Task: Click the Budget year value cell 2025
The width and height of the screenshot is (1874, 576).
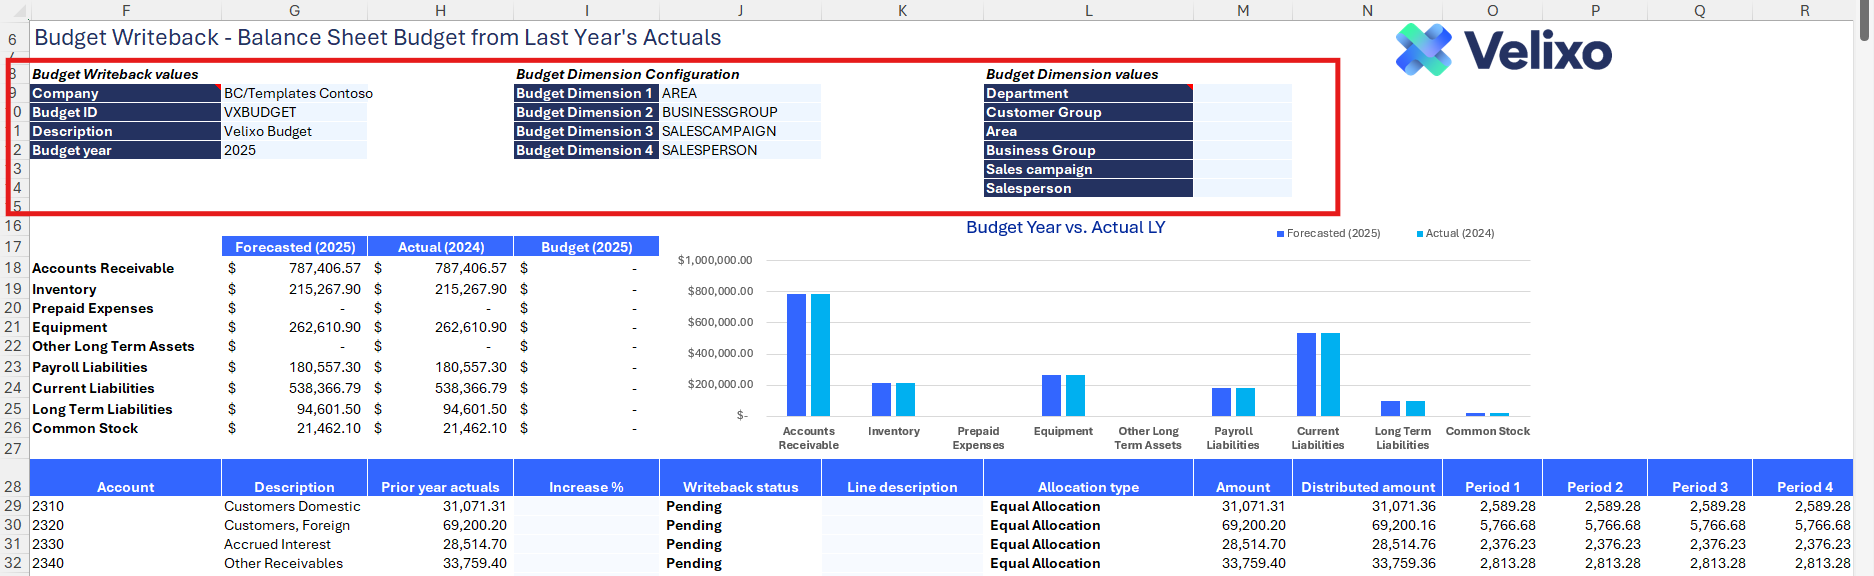Action: coord(293,151)
